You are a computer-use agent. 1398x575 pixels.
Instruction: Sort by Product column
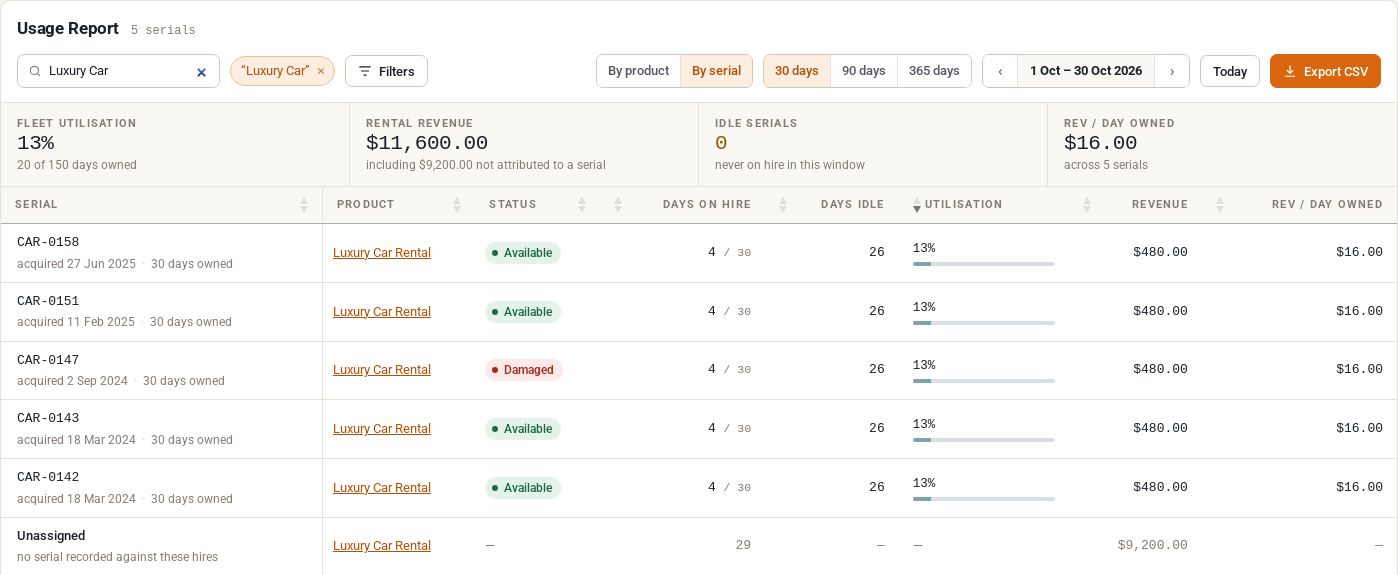tap(398, 204)
